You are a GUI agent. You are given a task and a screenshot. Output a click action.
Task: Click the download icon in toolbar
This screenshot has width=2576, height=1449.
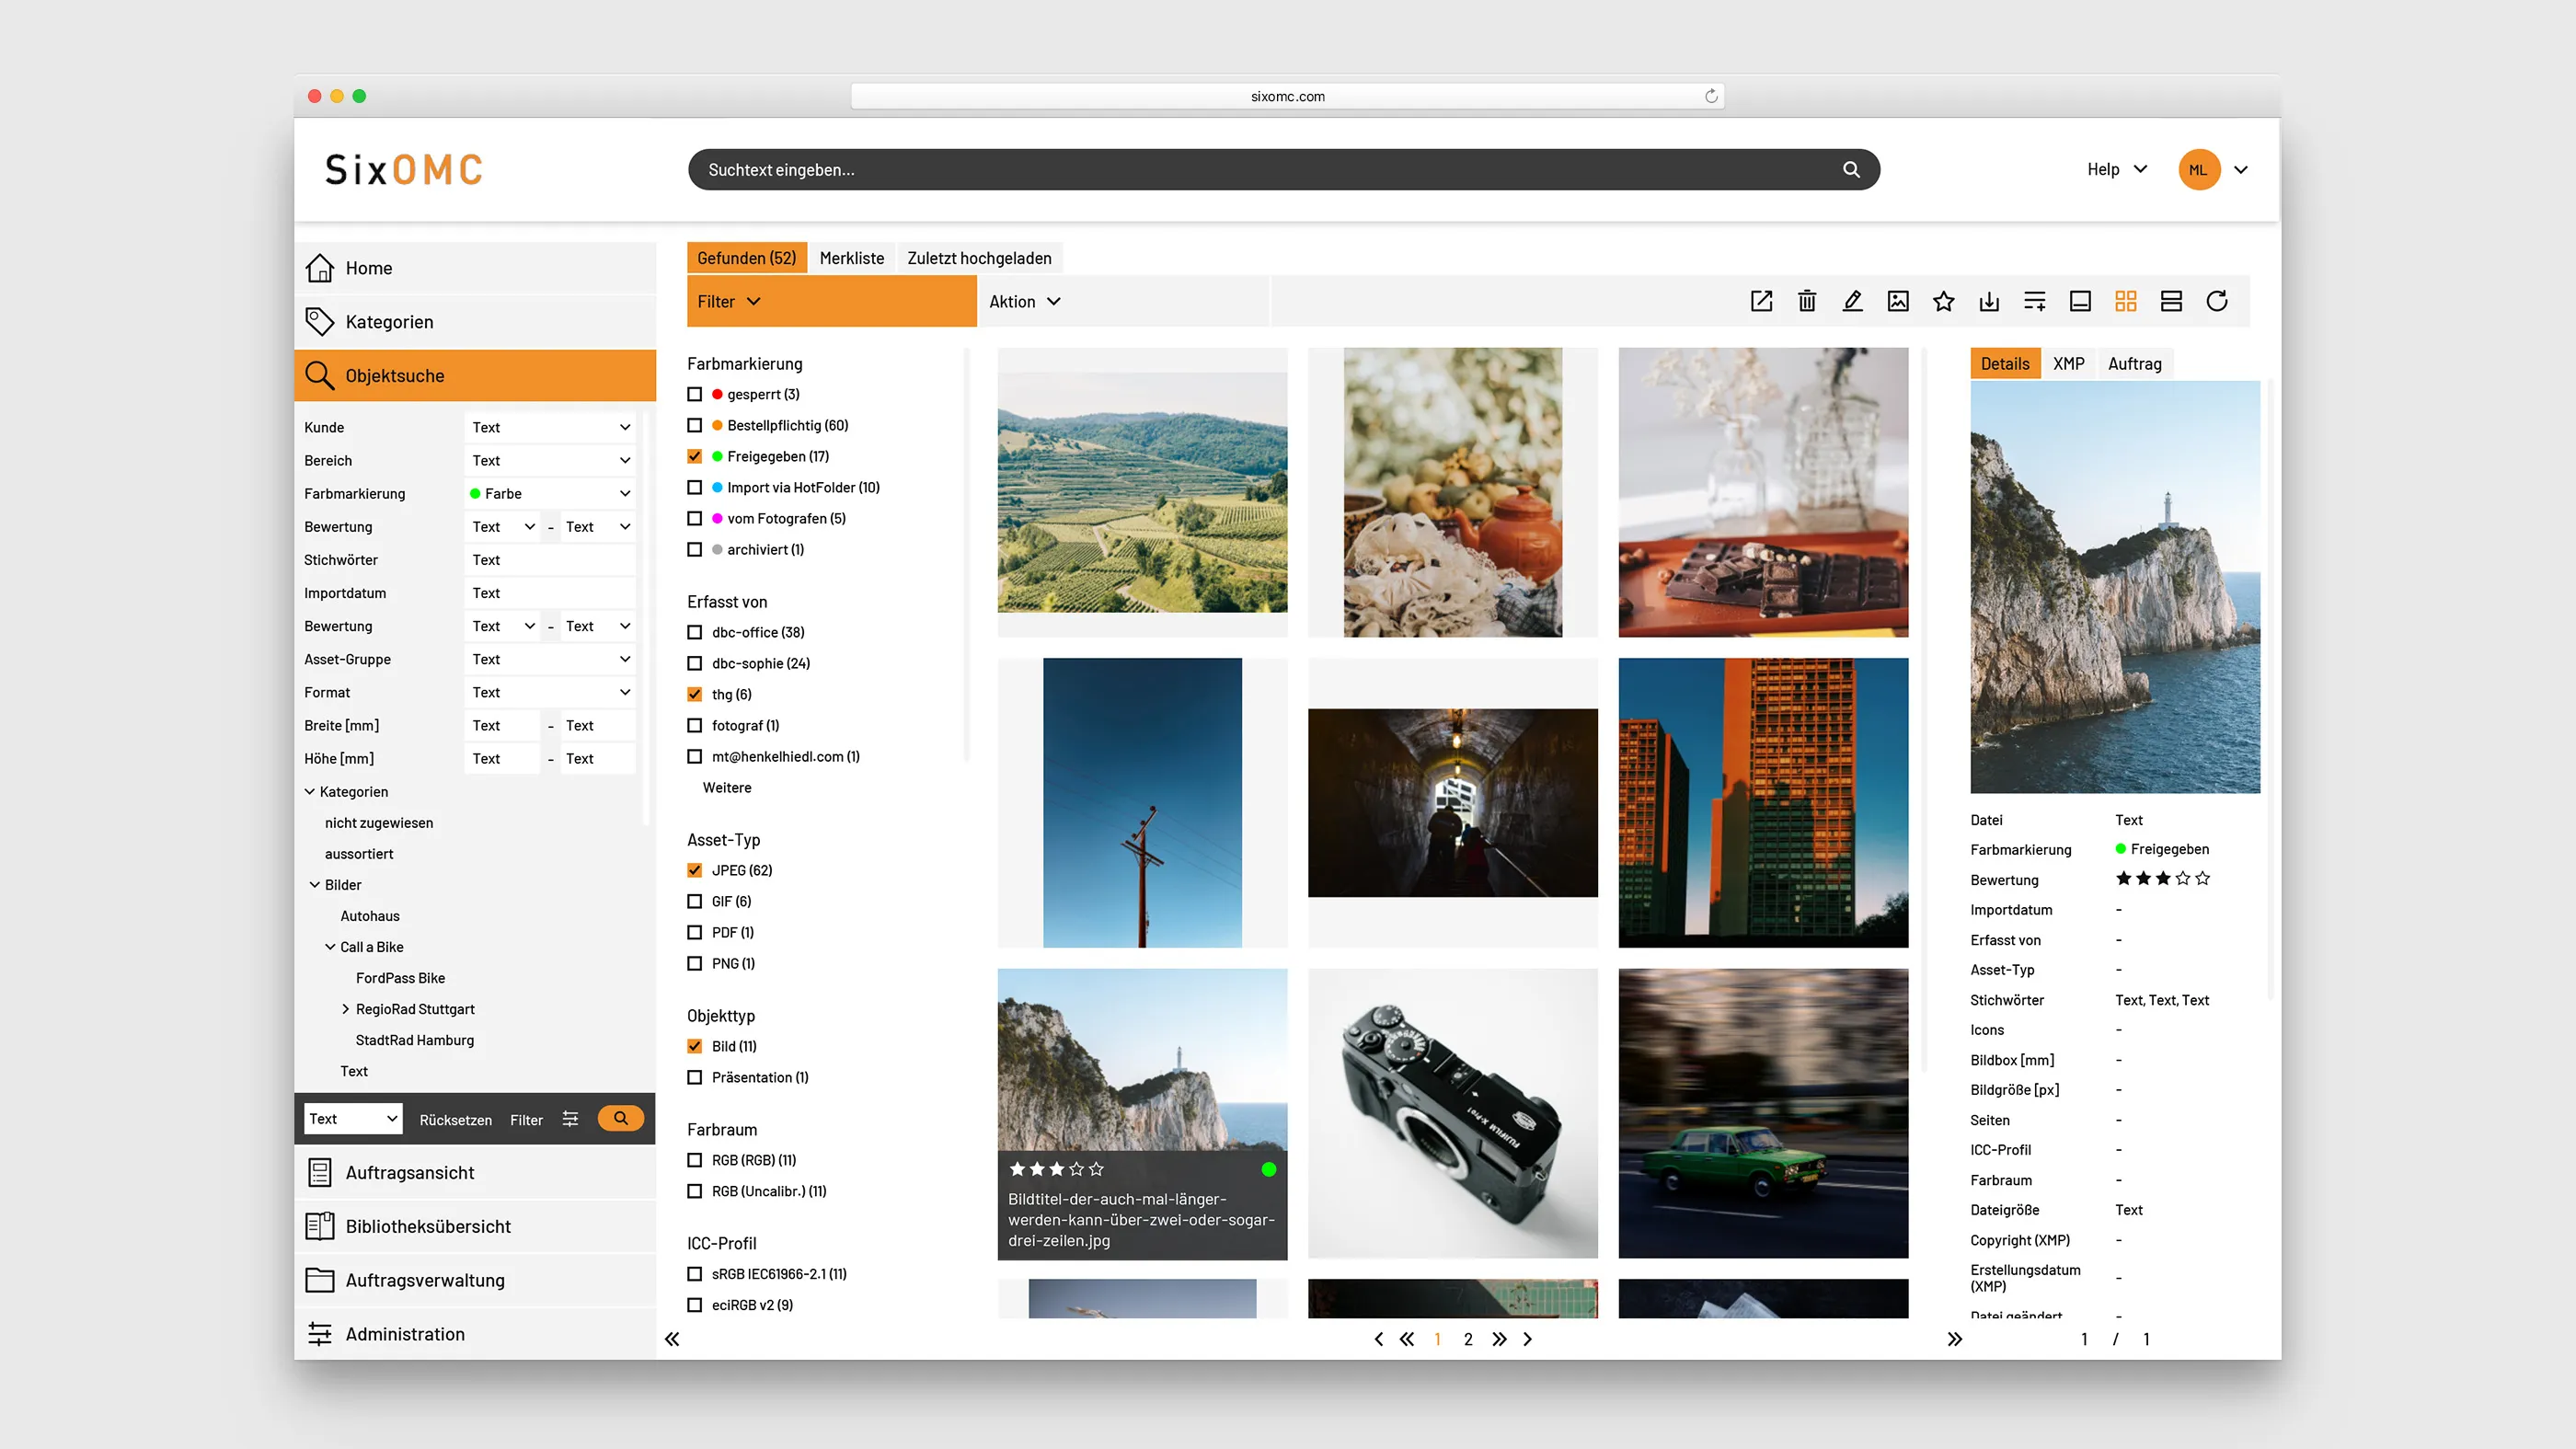click(1989, 301)
